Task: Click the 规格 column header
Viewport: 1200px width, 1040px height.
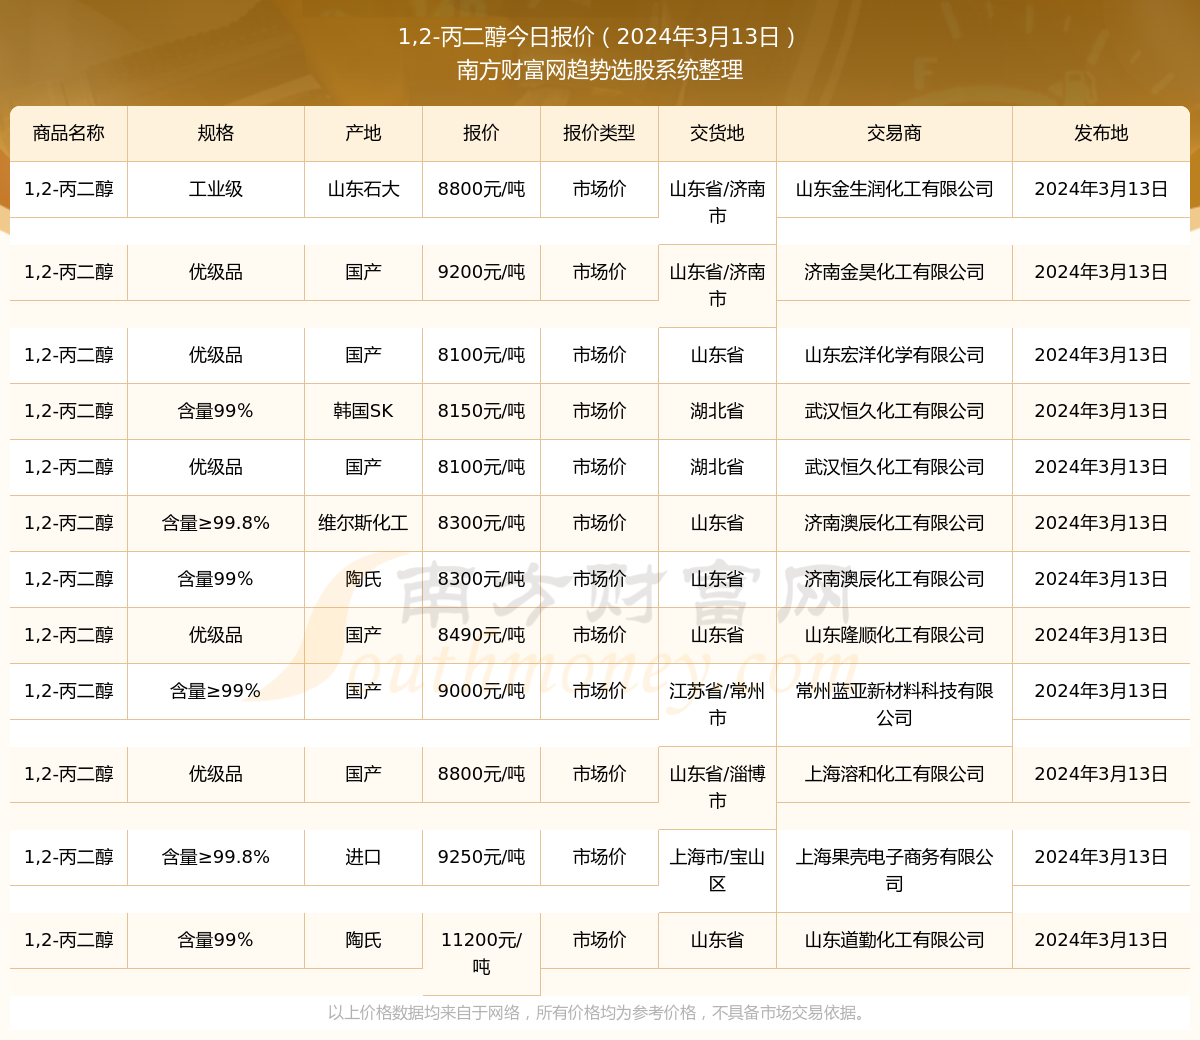Action: point(215,133)
